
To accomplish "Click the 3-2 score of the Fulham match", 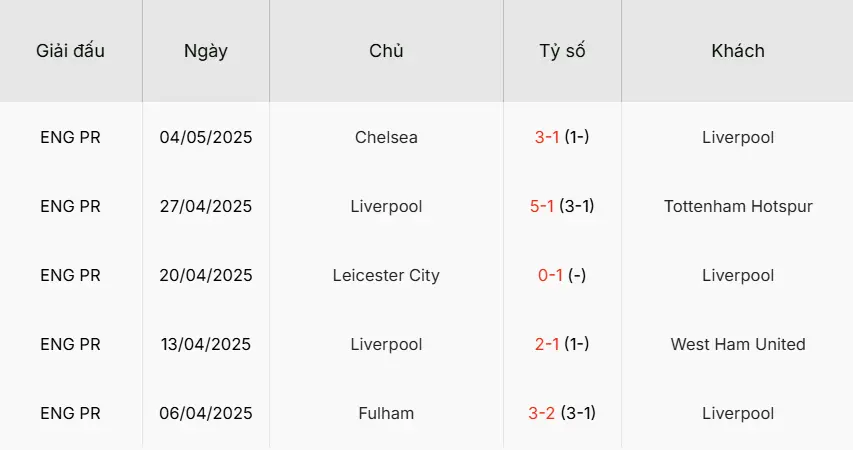I will [x=543, y=413].
